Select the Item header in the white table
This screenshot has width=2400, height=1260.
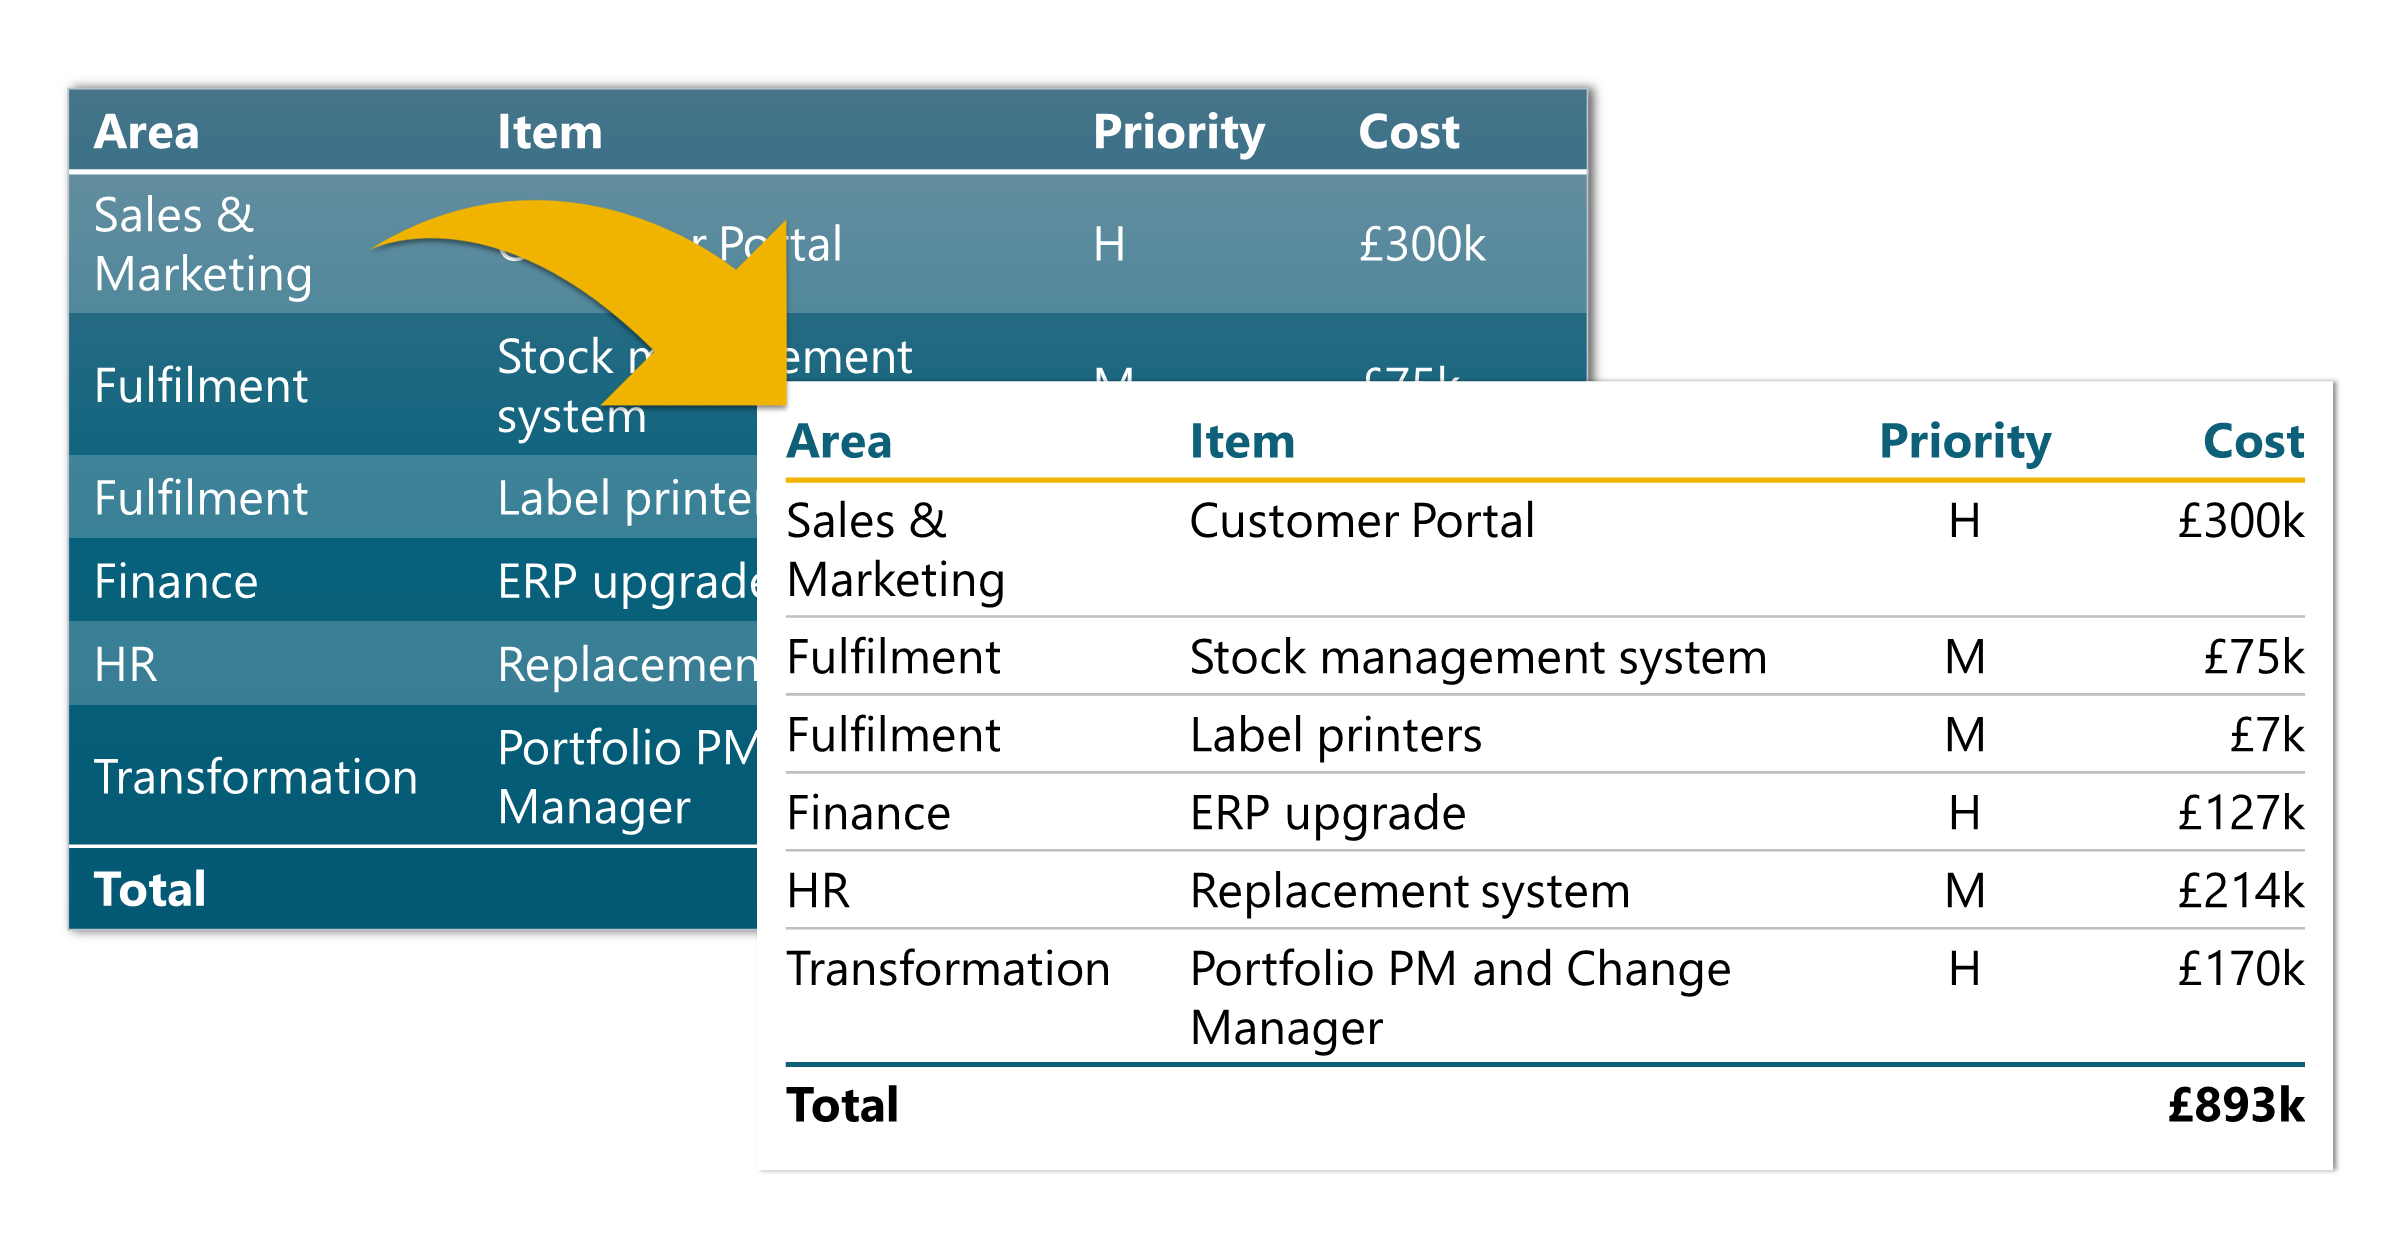pyautogui.click(x=1242, y=442)
